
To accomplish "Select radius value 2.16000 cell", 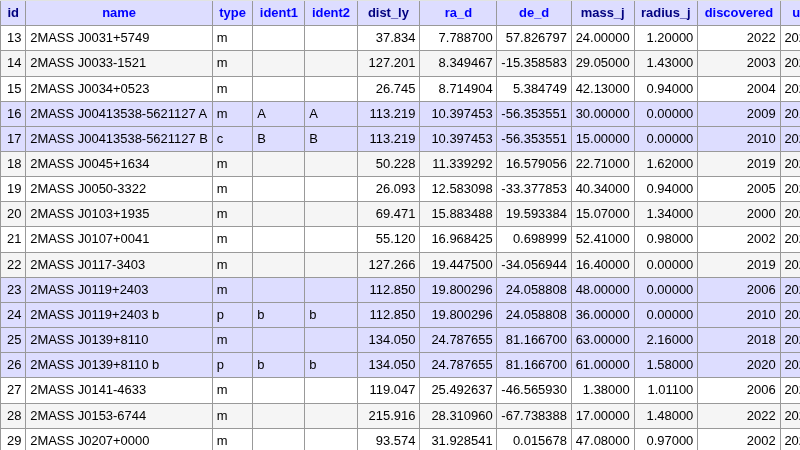I will (x=665, y=340).
